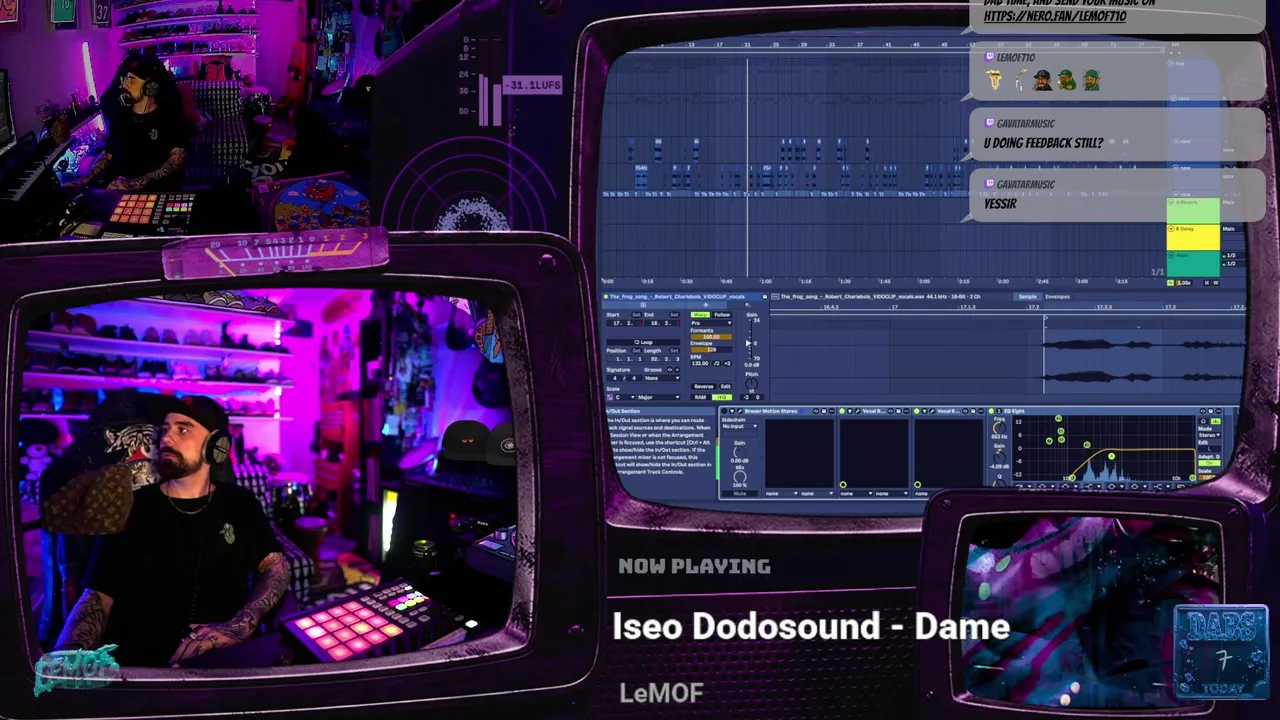The image size is (1280, 720).
Task: Click the nero.fan/lemof10 link
Action: [1055, 16]
